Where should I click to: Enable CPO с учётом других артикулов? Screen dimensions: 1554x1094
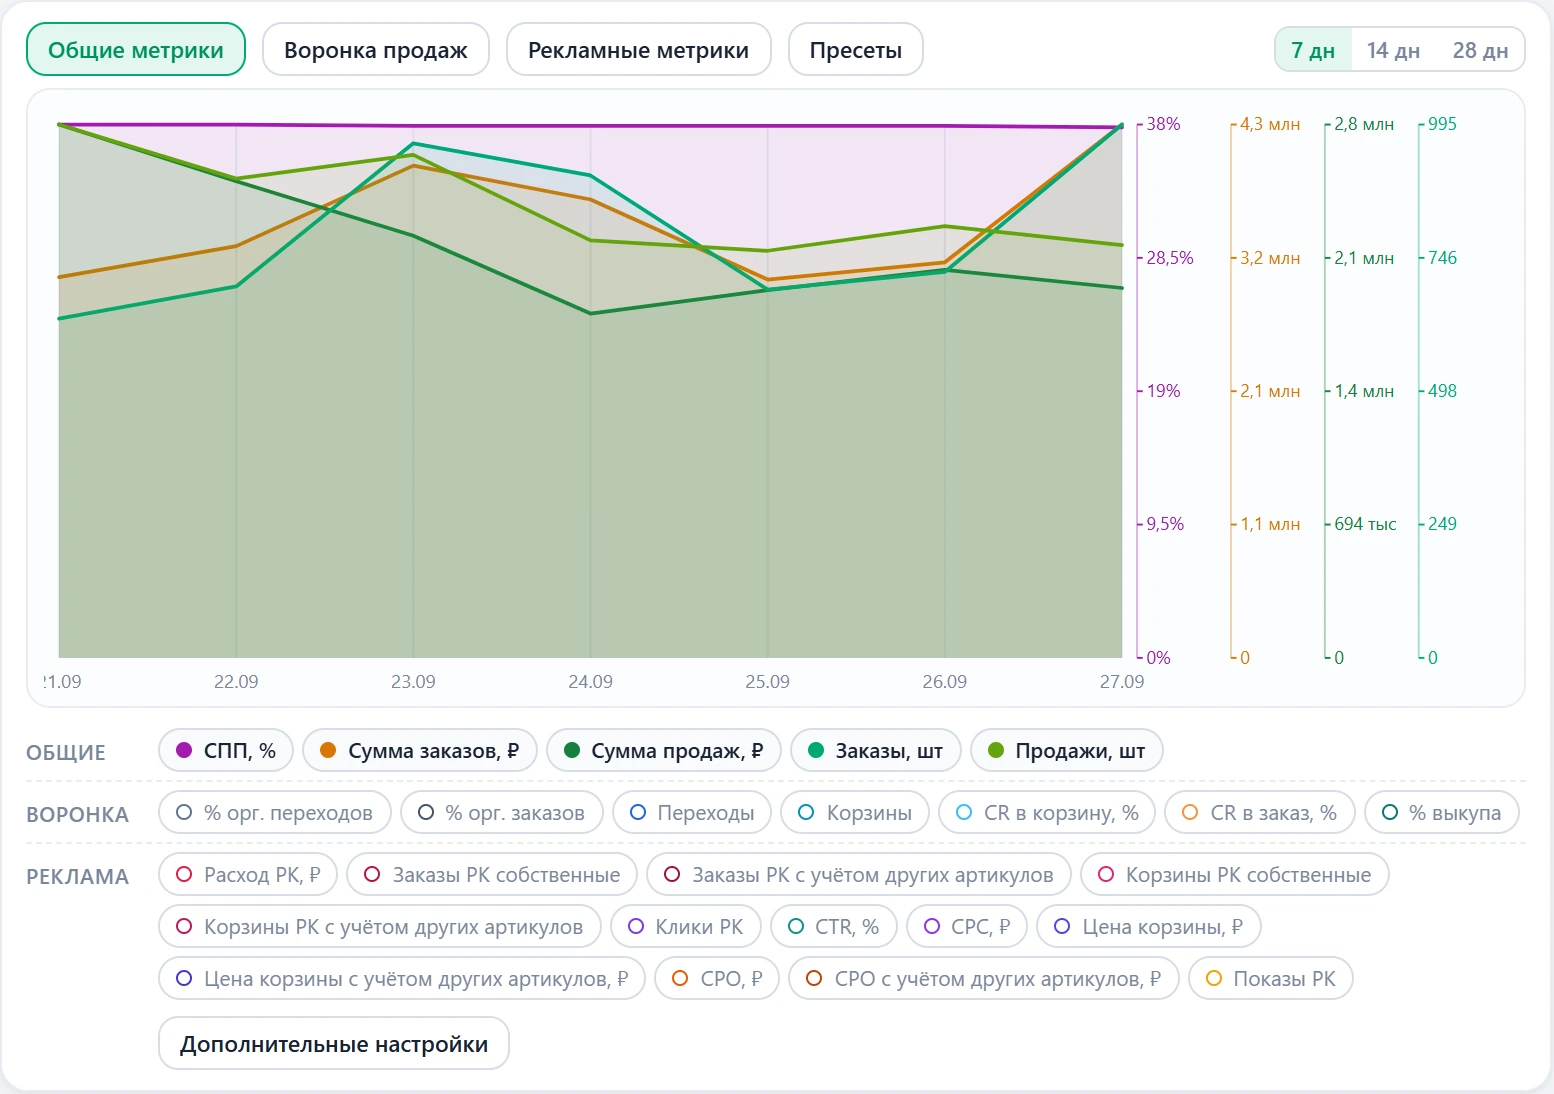[x=984, y=978]
